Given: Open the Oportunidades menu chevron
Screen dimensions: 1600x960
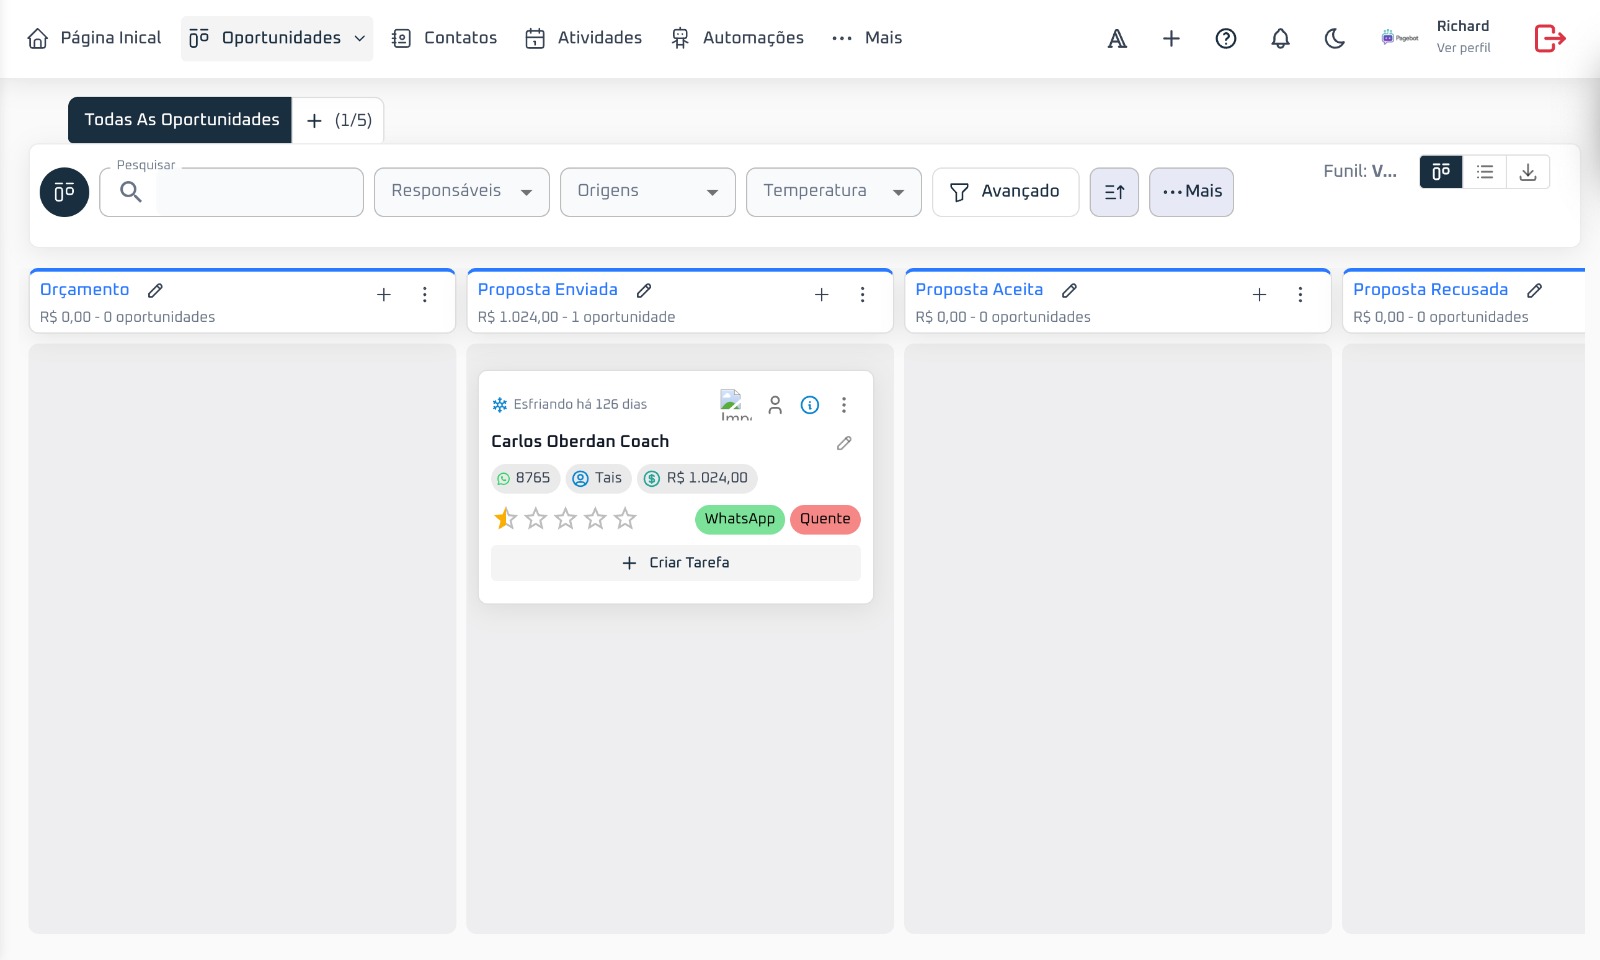Looking at the screenshot, I should point(358,38).
